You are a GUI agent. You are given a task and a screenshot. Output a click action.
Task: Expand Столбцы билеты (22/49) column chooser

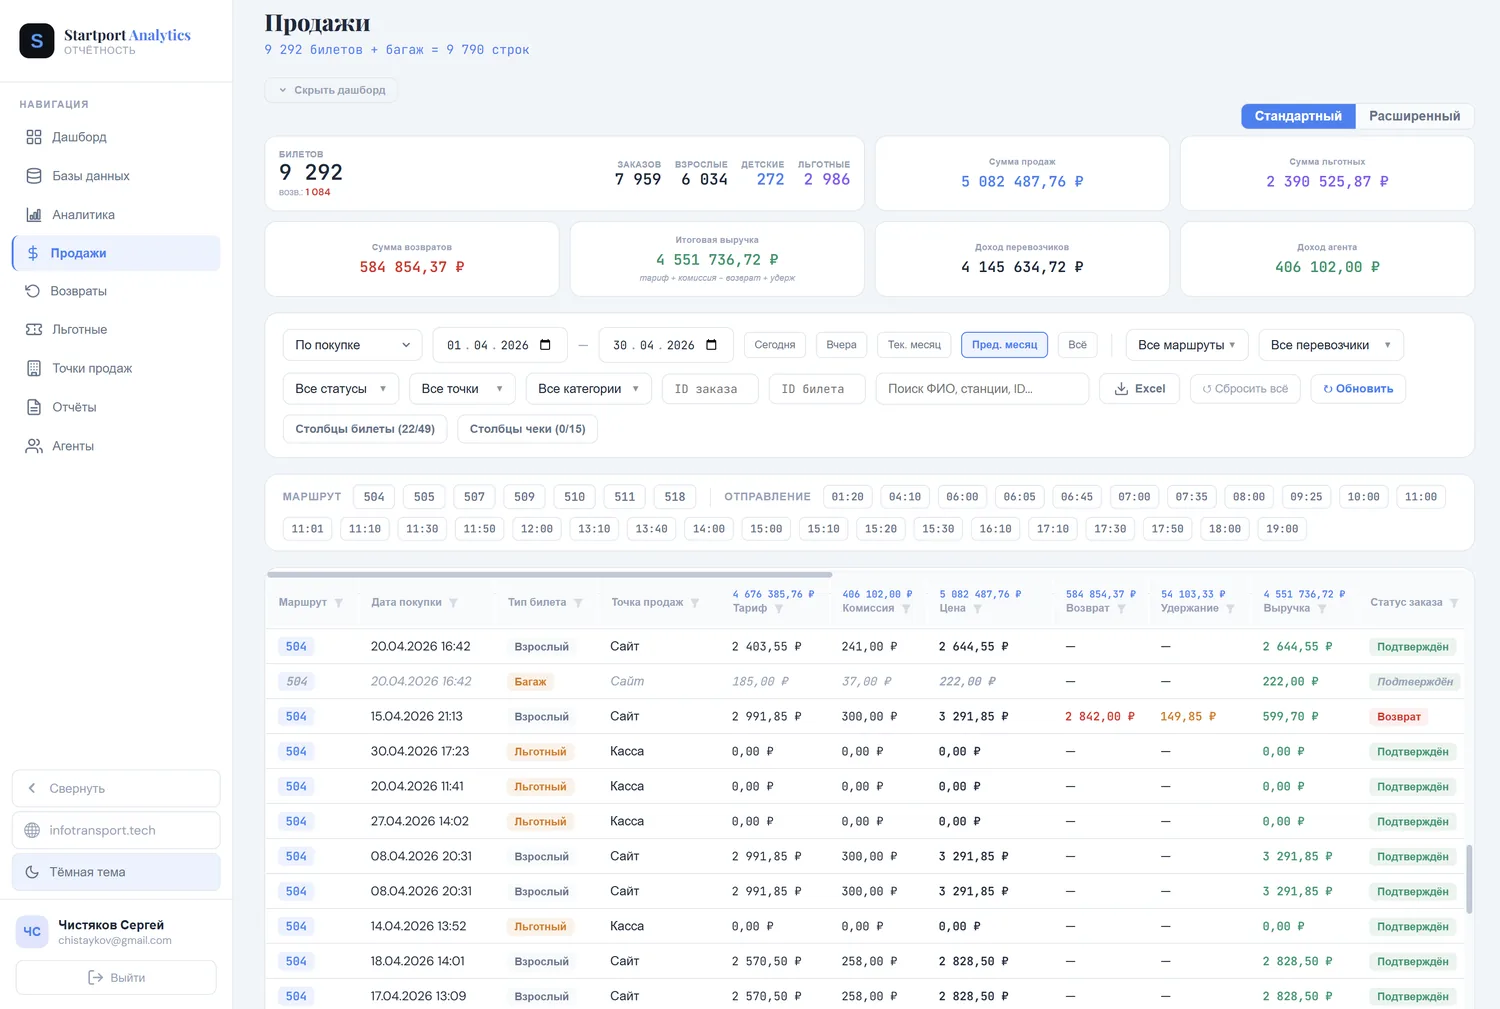coord(365,429)
